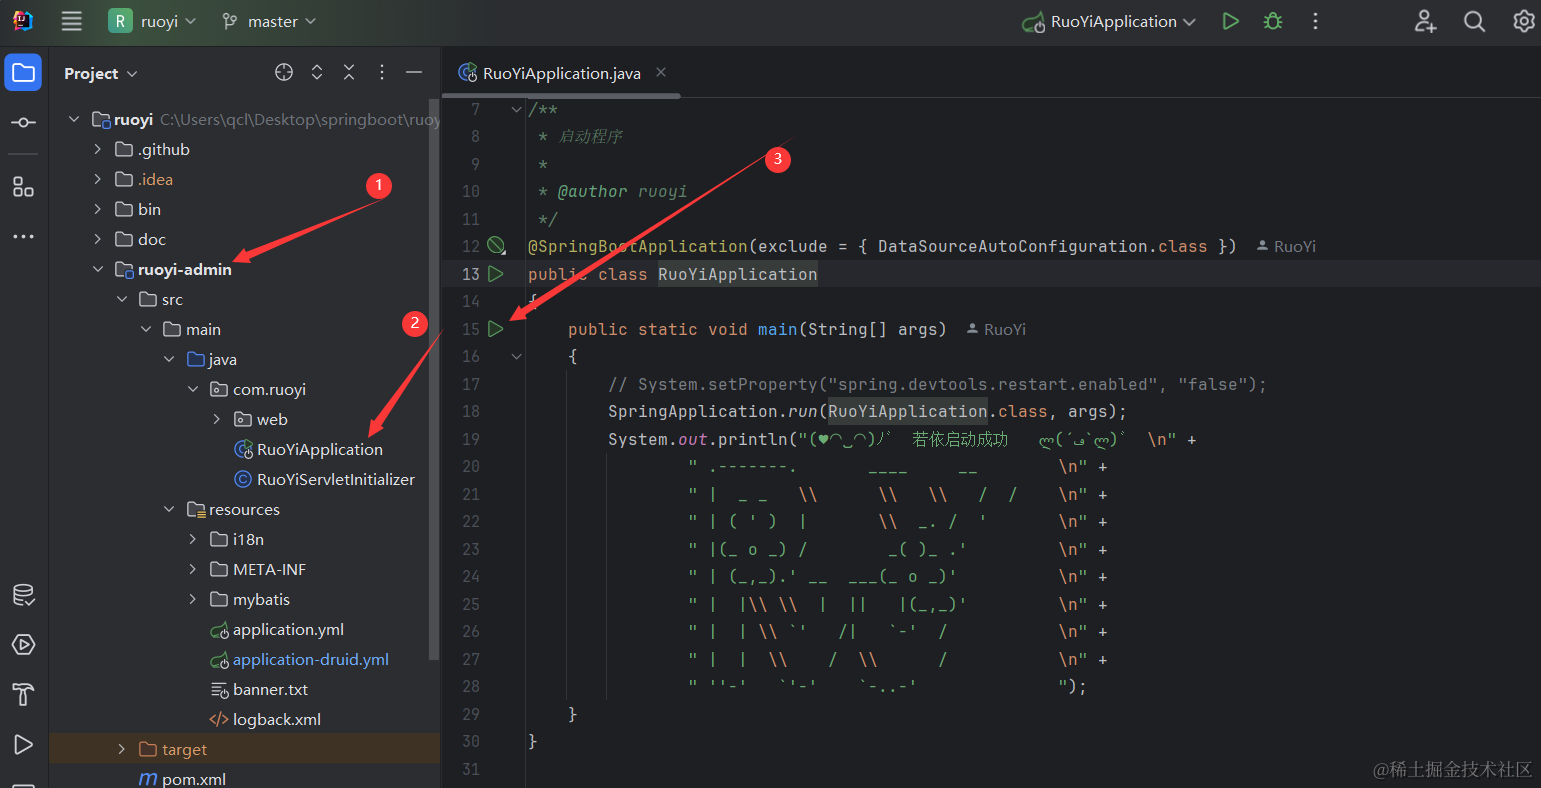Viewport: 1541px width, 788px height.
Task: Collapse the main method fold arrow
Action: 517,356
